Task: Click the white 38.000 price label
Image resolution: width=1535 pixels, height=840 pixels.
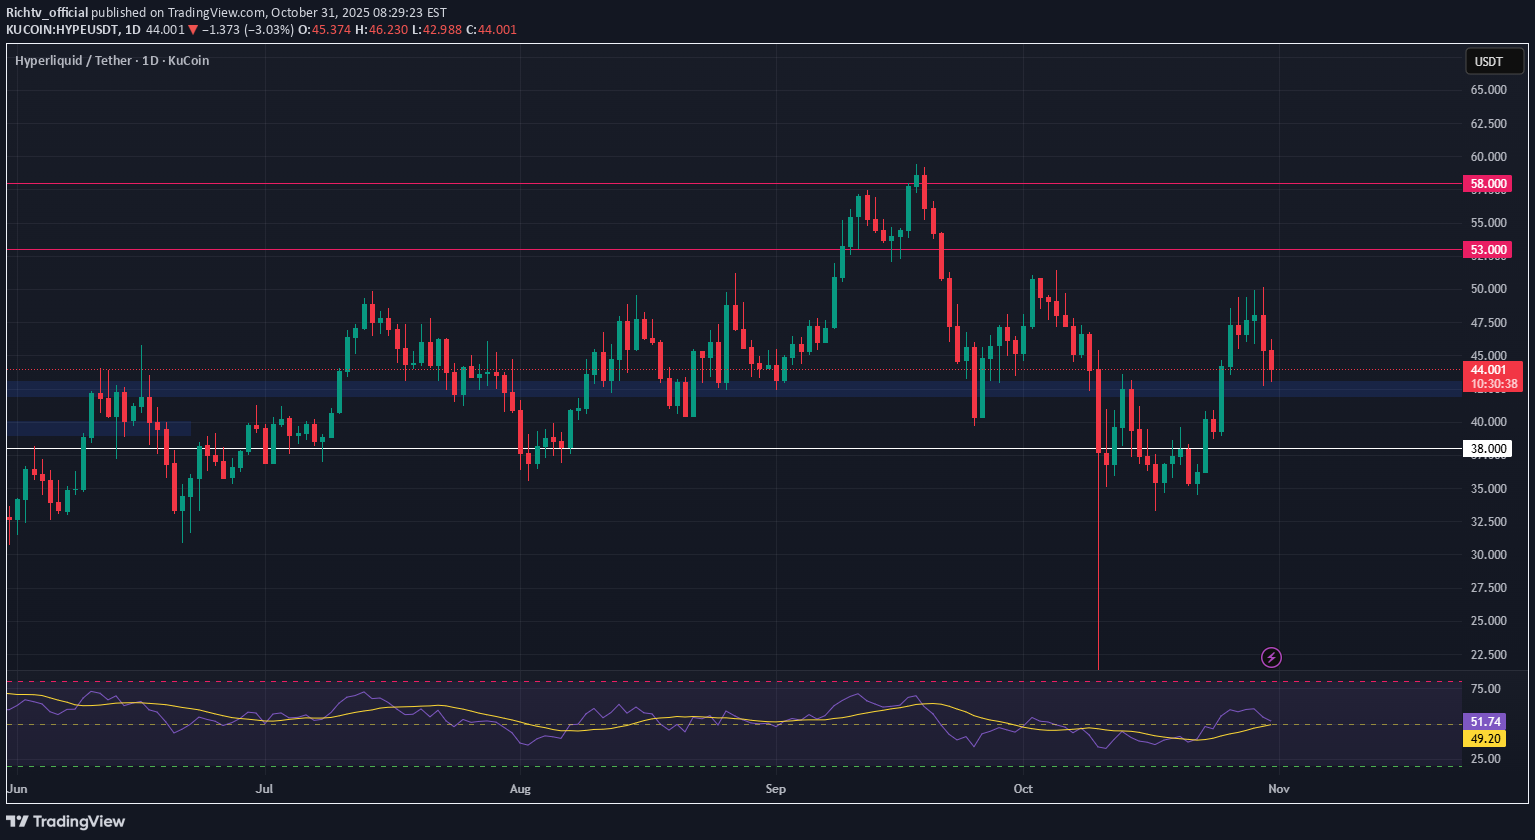Action: click(1487, 449)
